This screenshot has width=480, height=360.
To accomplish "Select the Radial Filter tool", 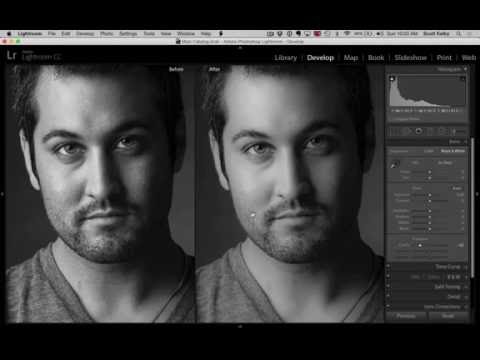I will (442, 131).
